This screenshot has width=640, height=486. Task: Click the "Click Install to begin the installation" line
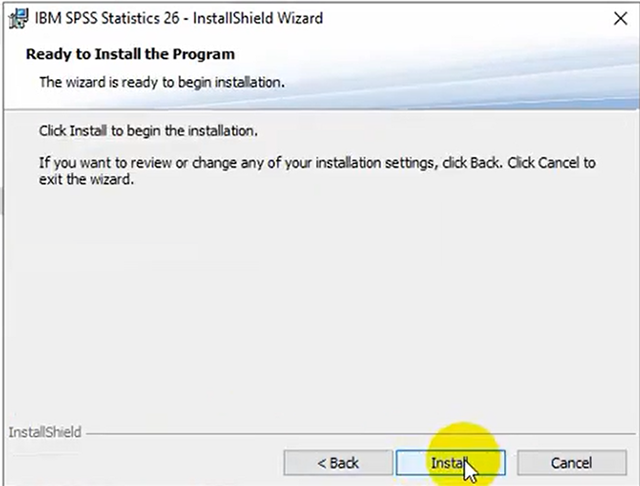point(148,131)
